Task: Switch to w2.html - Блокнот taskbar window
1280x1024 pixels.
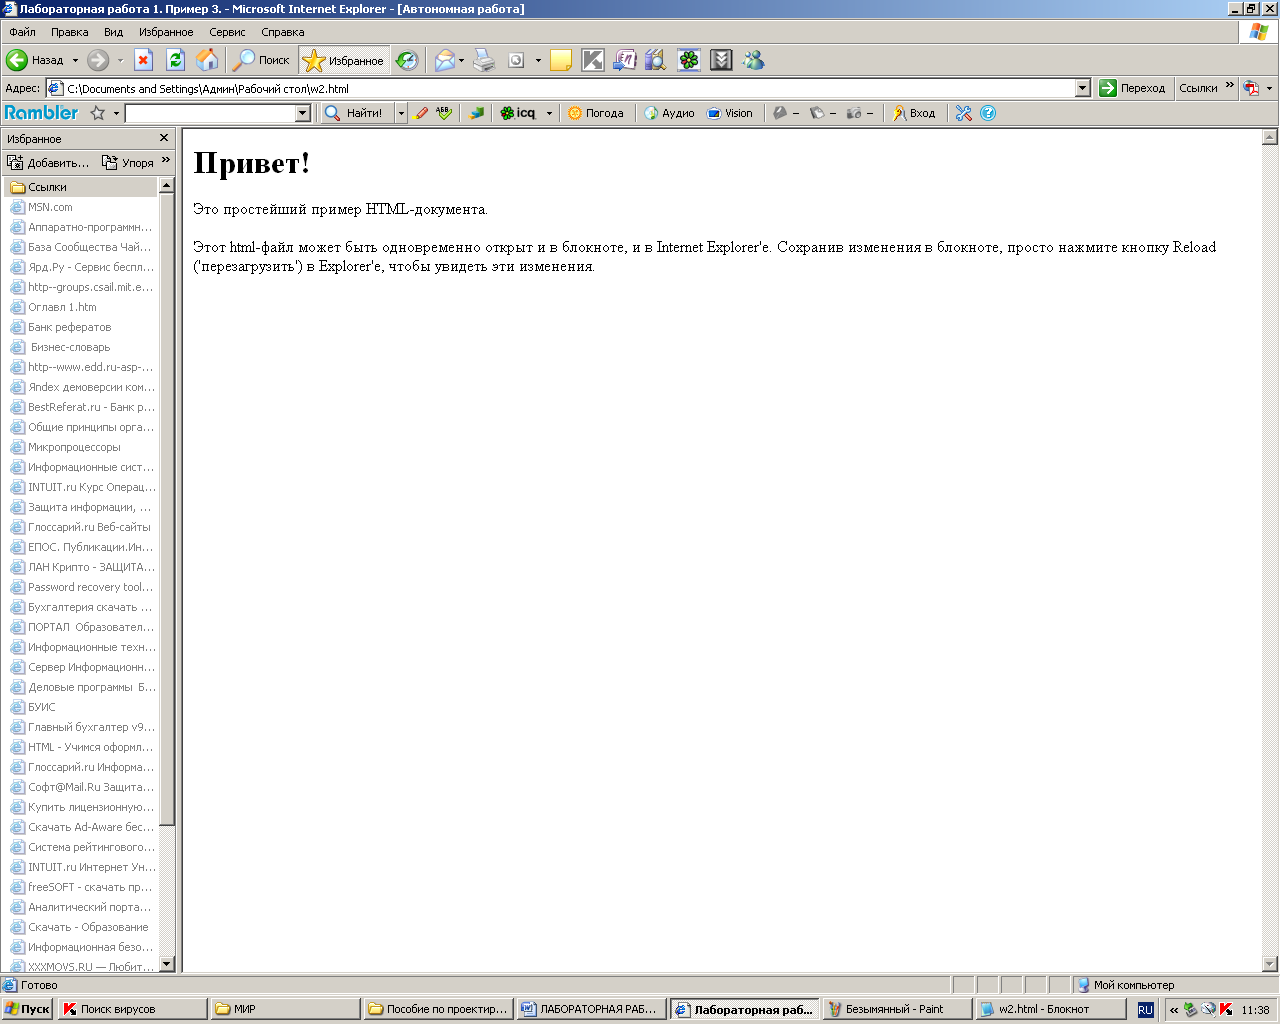Action: coord(1050,1009)
